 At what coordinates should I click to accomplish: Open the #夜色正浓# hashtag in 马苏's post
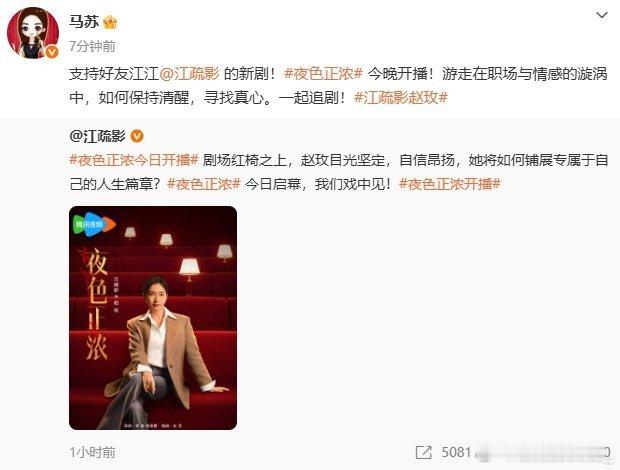323,74
